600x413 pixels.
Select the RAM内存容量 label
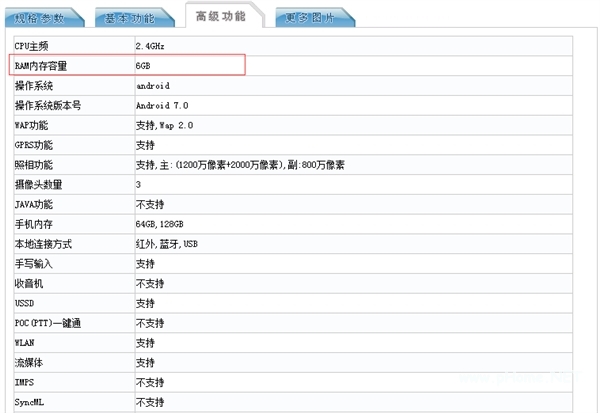coord(41,66)
